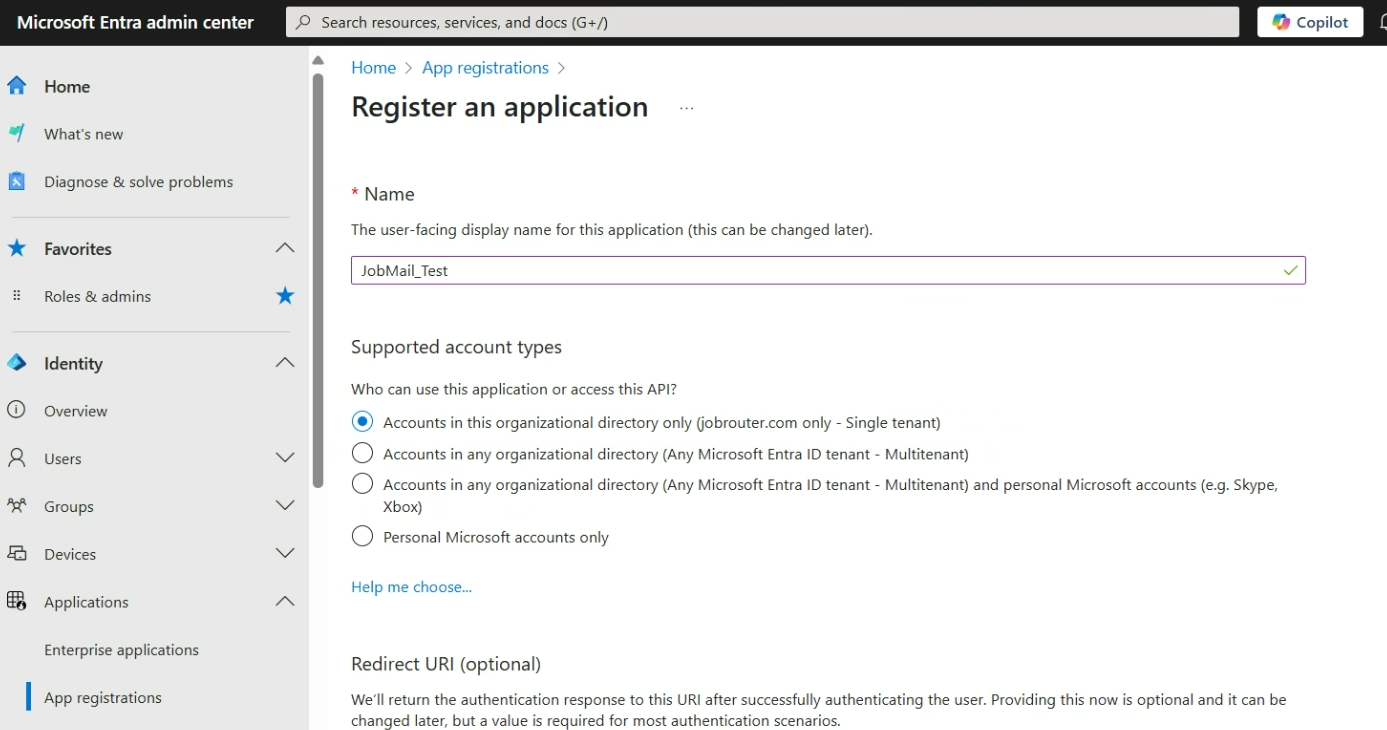Image resolution: width=1387 pixels, height=730 pixels.
Task: Click the search resources, services, and docs box
Action: 762,22
